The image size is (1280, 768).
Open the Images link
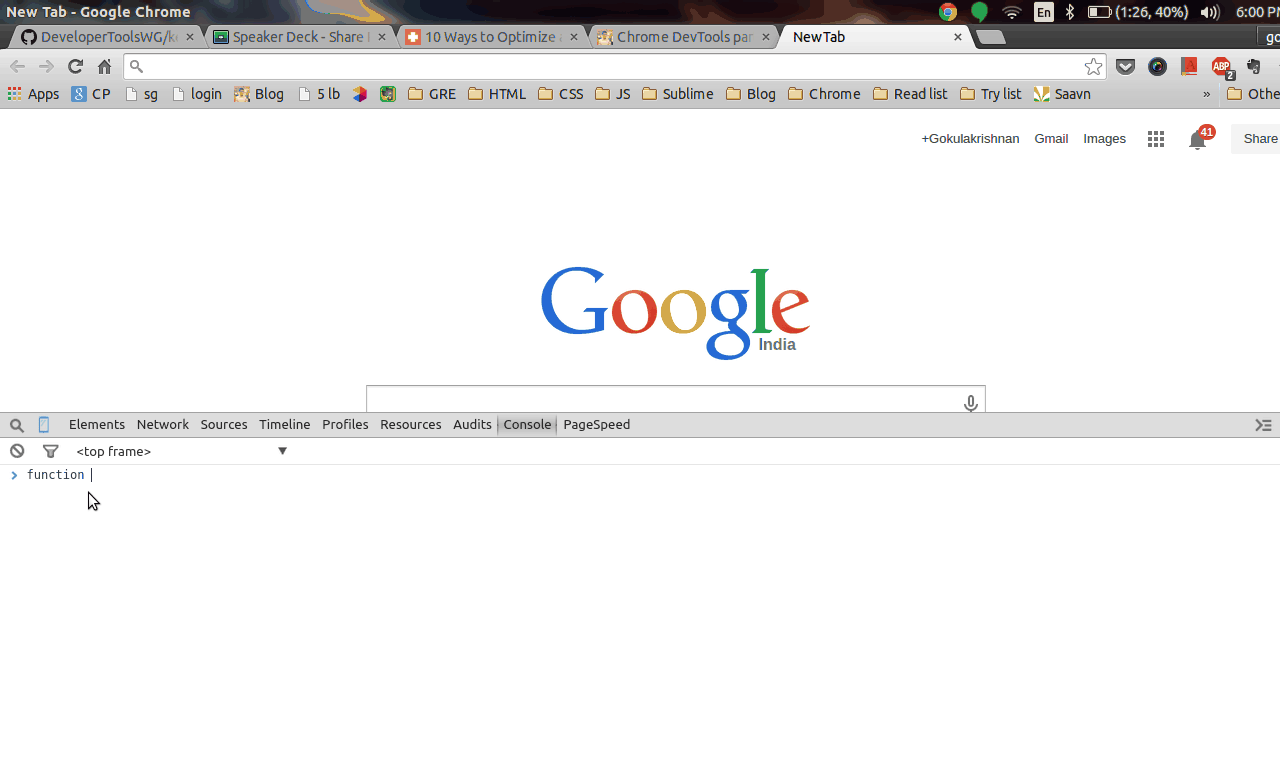(x=1105, y=139)
